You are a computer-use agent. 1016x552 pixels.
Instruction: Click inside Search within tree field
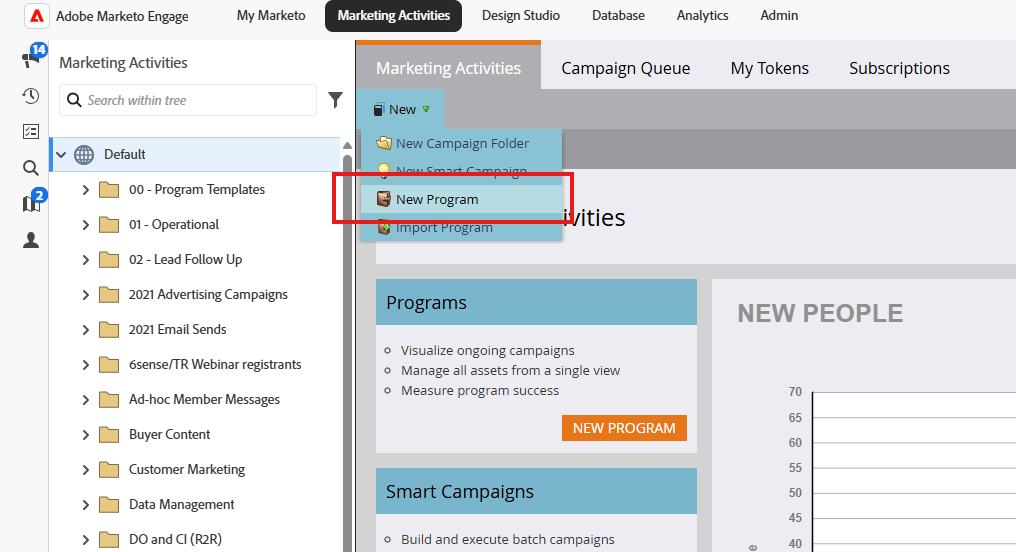[x=188, y=100]
